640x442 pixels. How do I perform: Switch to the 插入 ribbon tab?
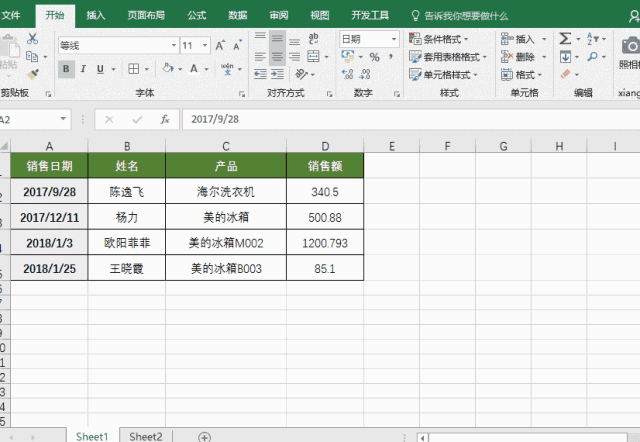coord(96,16)
